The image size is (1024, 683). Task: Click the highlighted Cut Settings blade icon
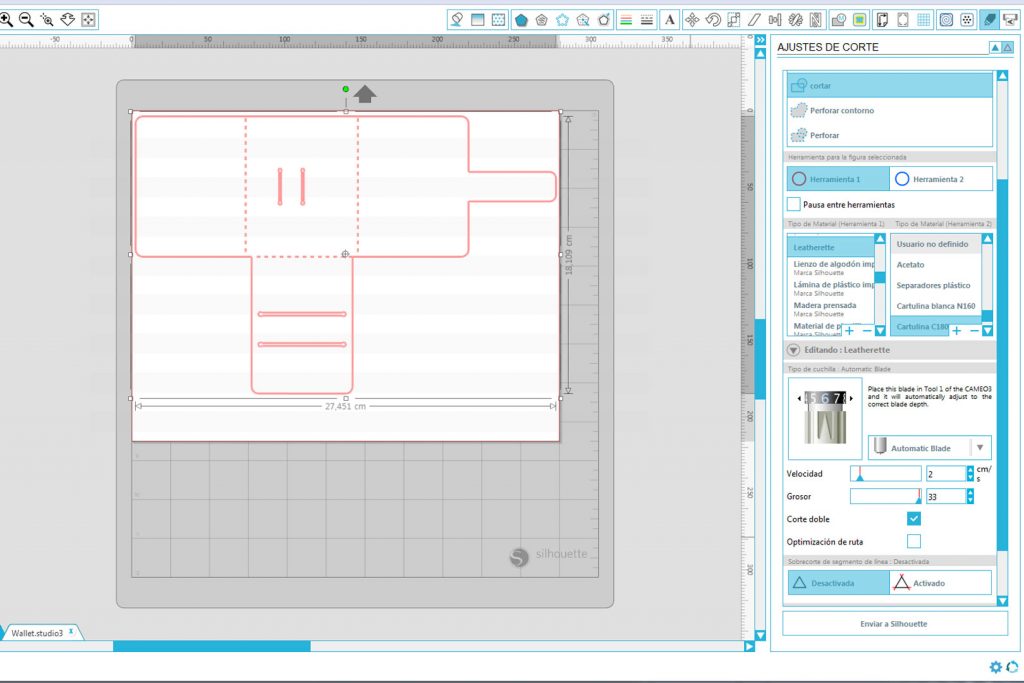[x=990, y=20]
